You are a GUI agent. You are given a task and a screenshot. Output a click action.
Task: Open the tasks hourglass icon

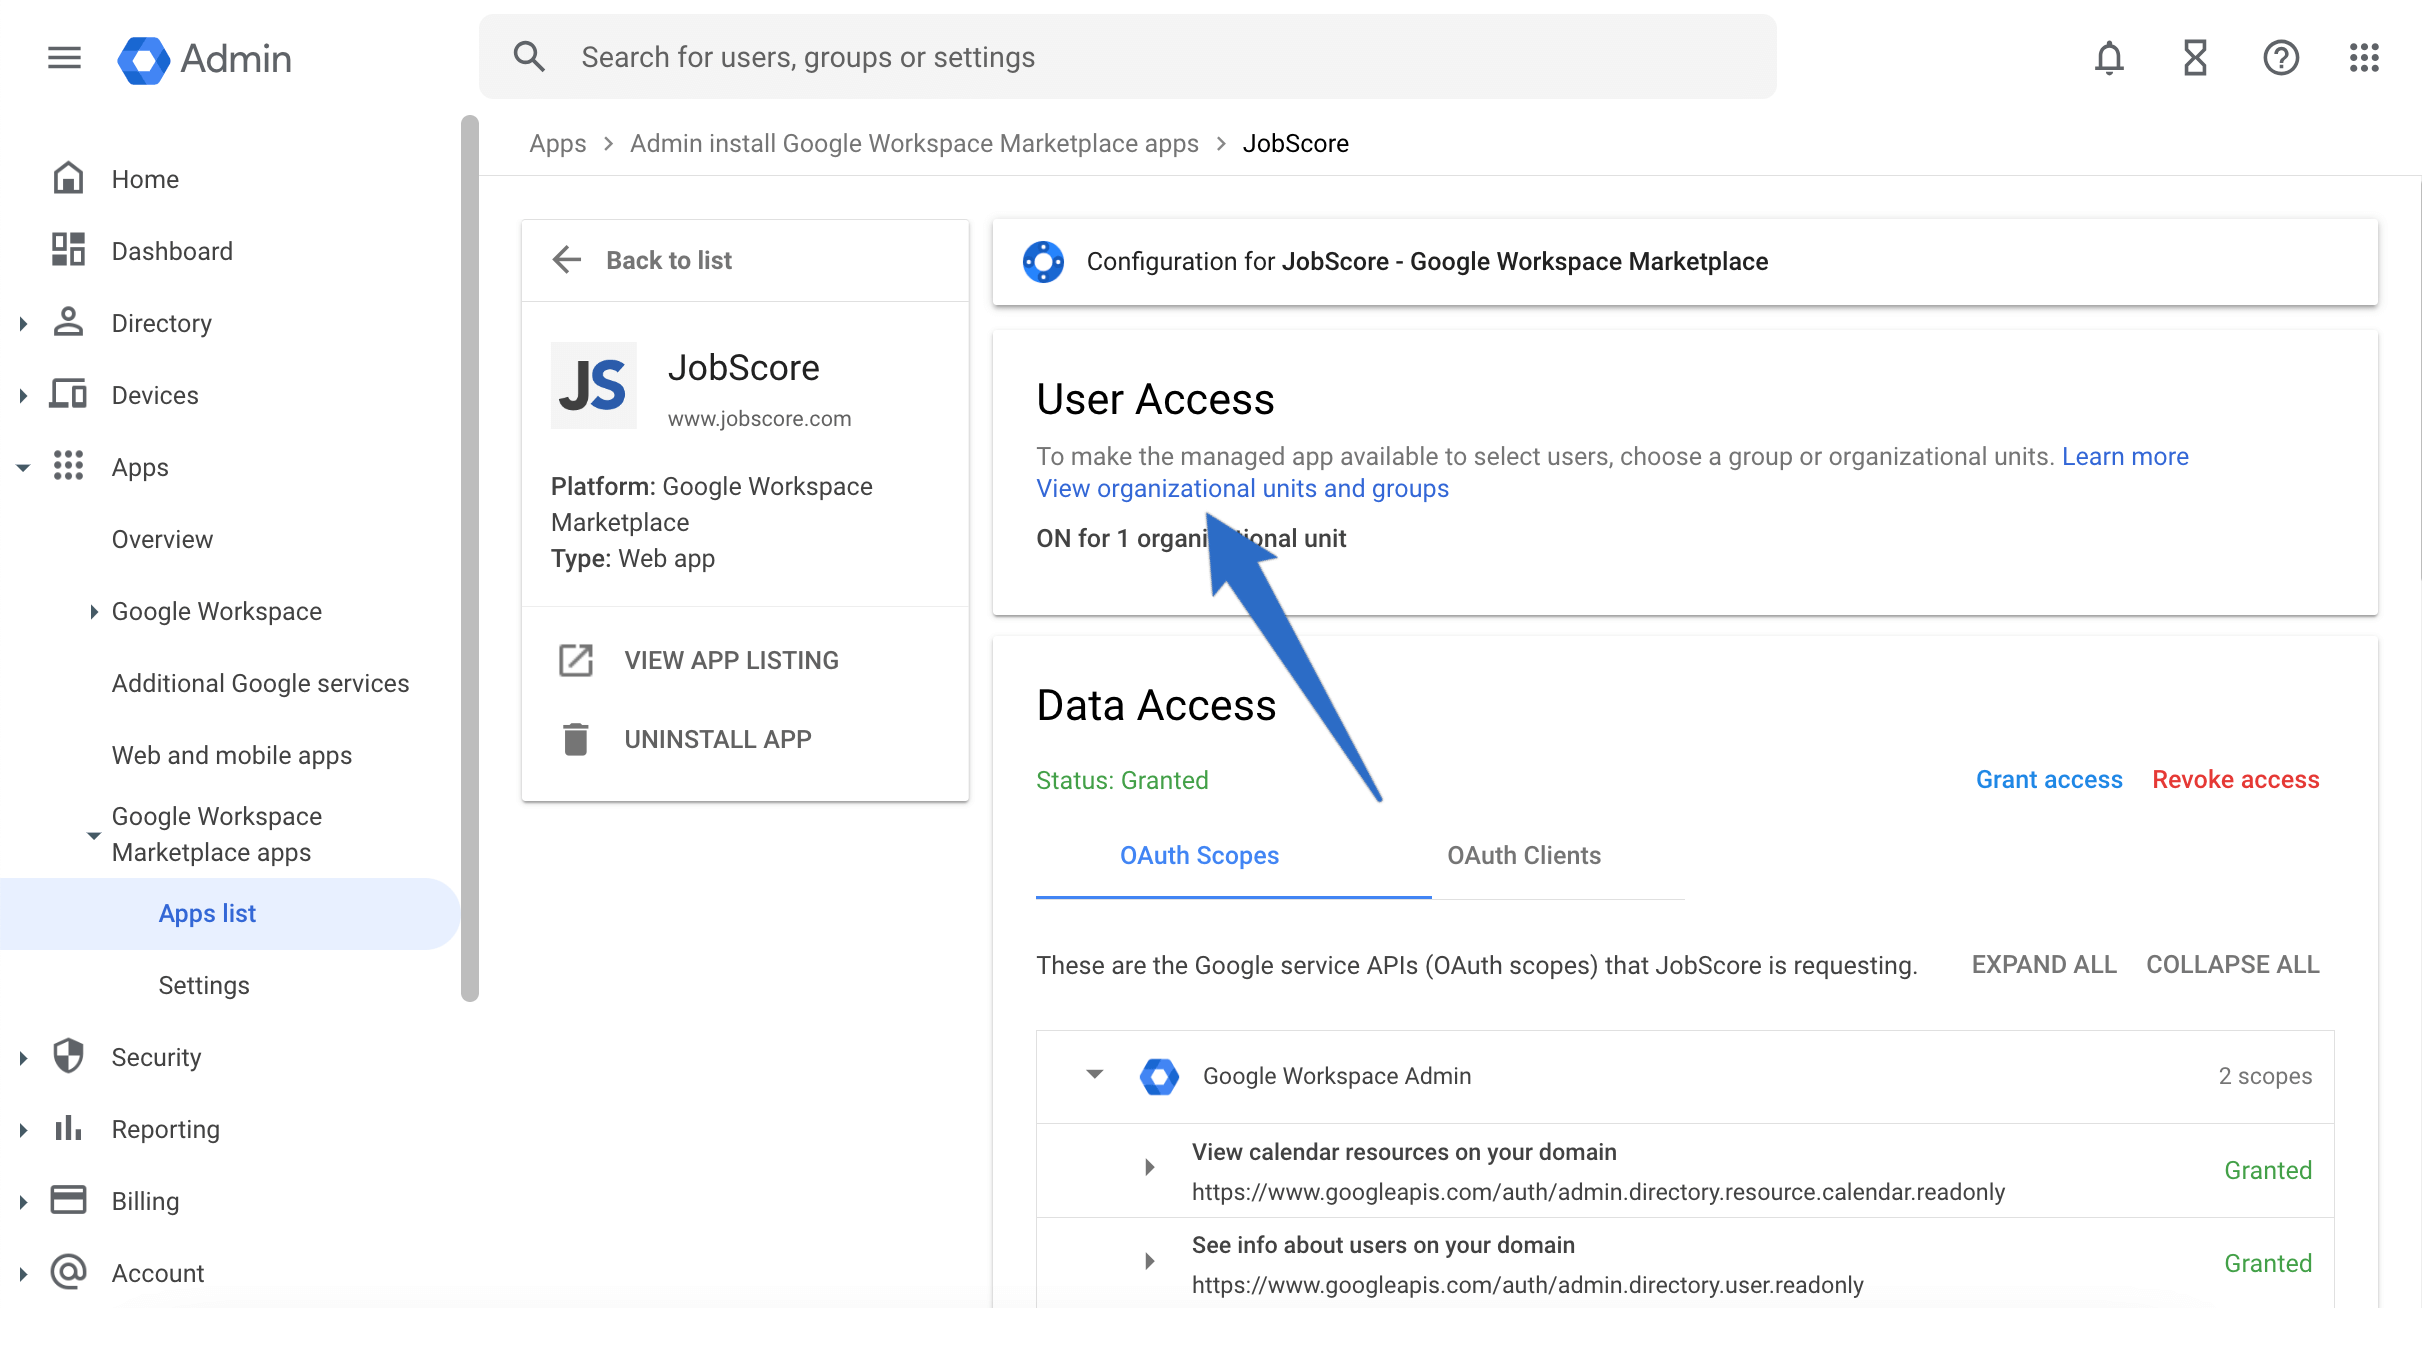click(x=2195, y=58)
